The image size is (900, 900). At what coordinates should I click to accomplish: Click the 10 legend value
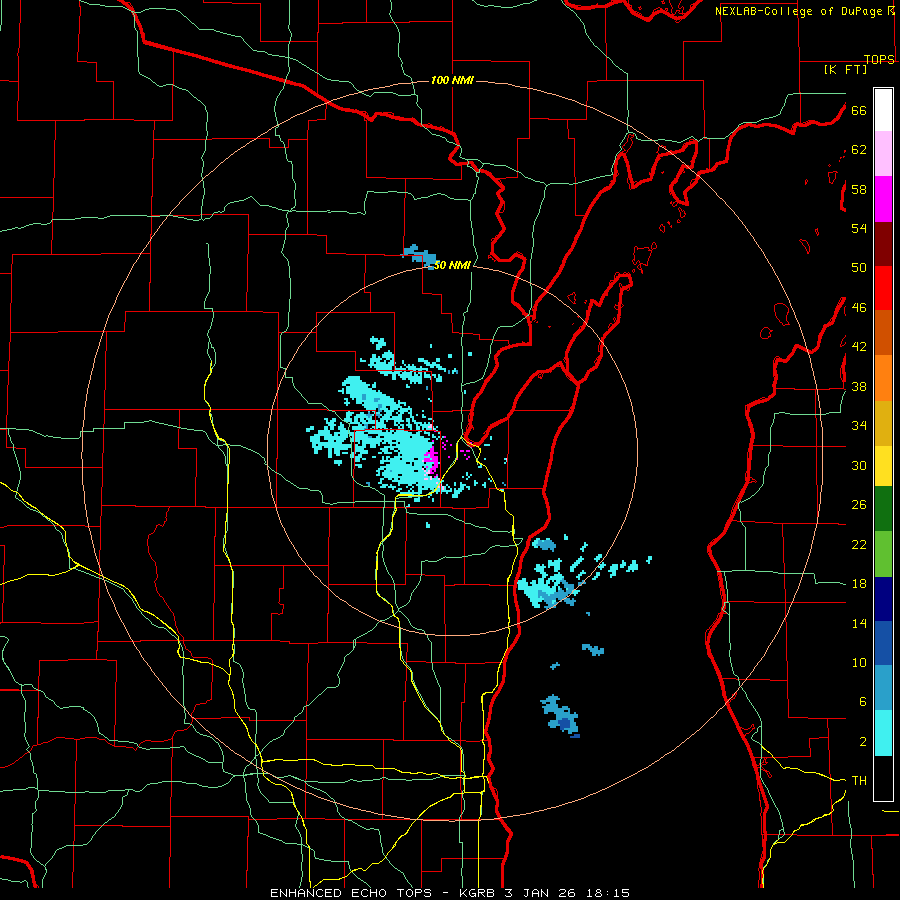click(x=859, y=662)
